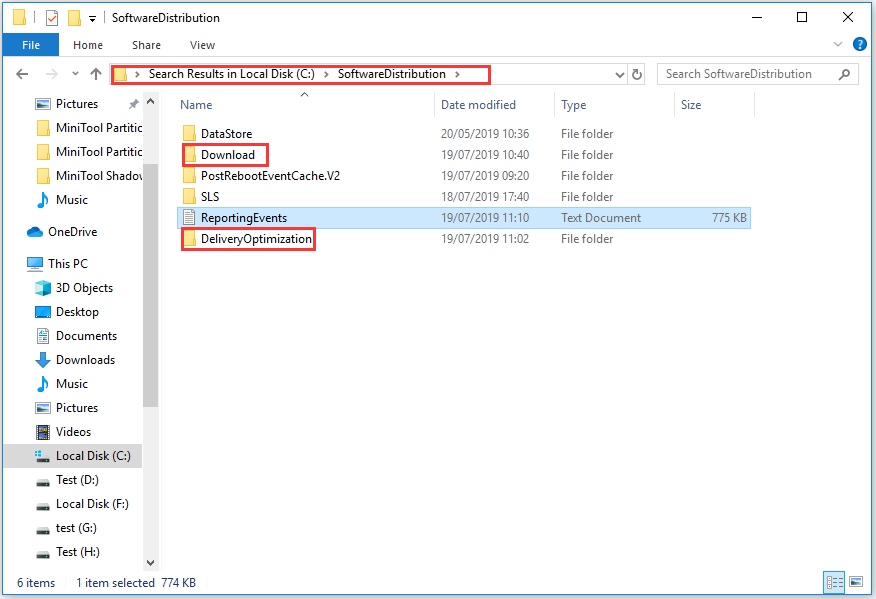Click the SoftwareDistribution breadcrumb segment
The height and width of the screenshot is (599, 876).
tap(392, 74)
